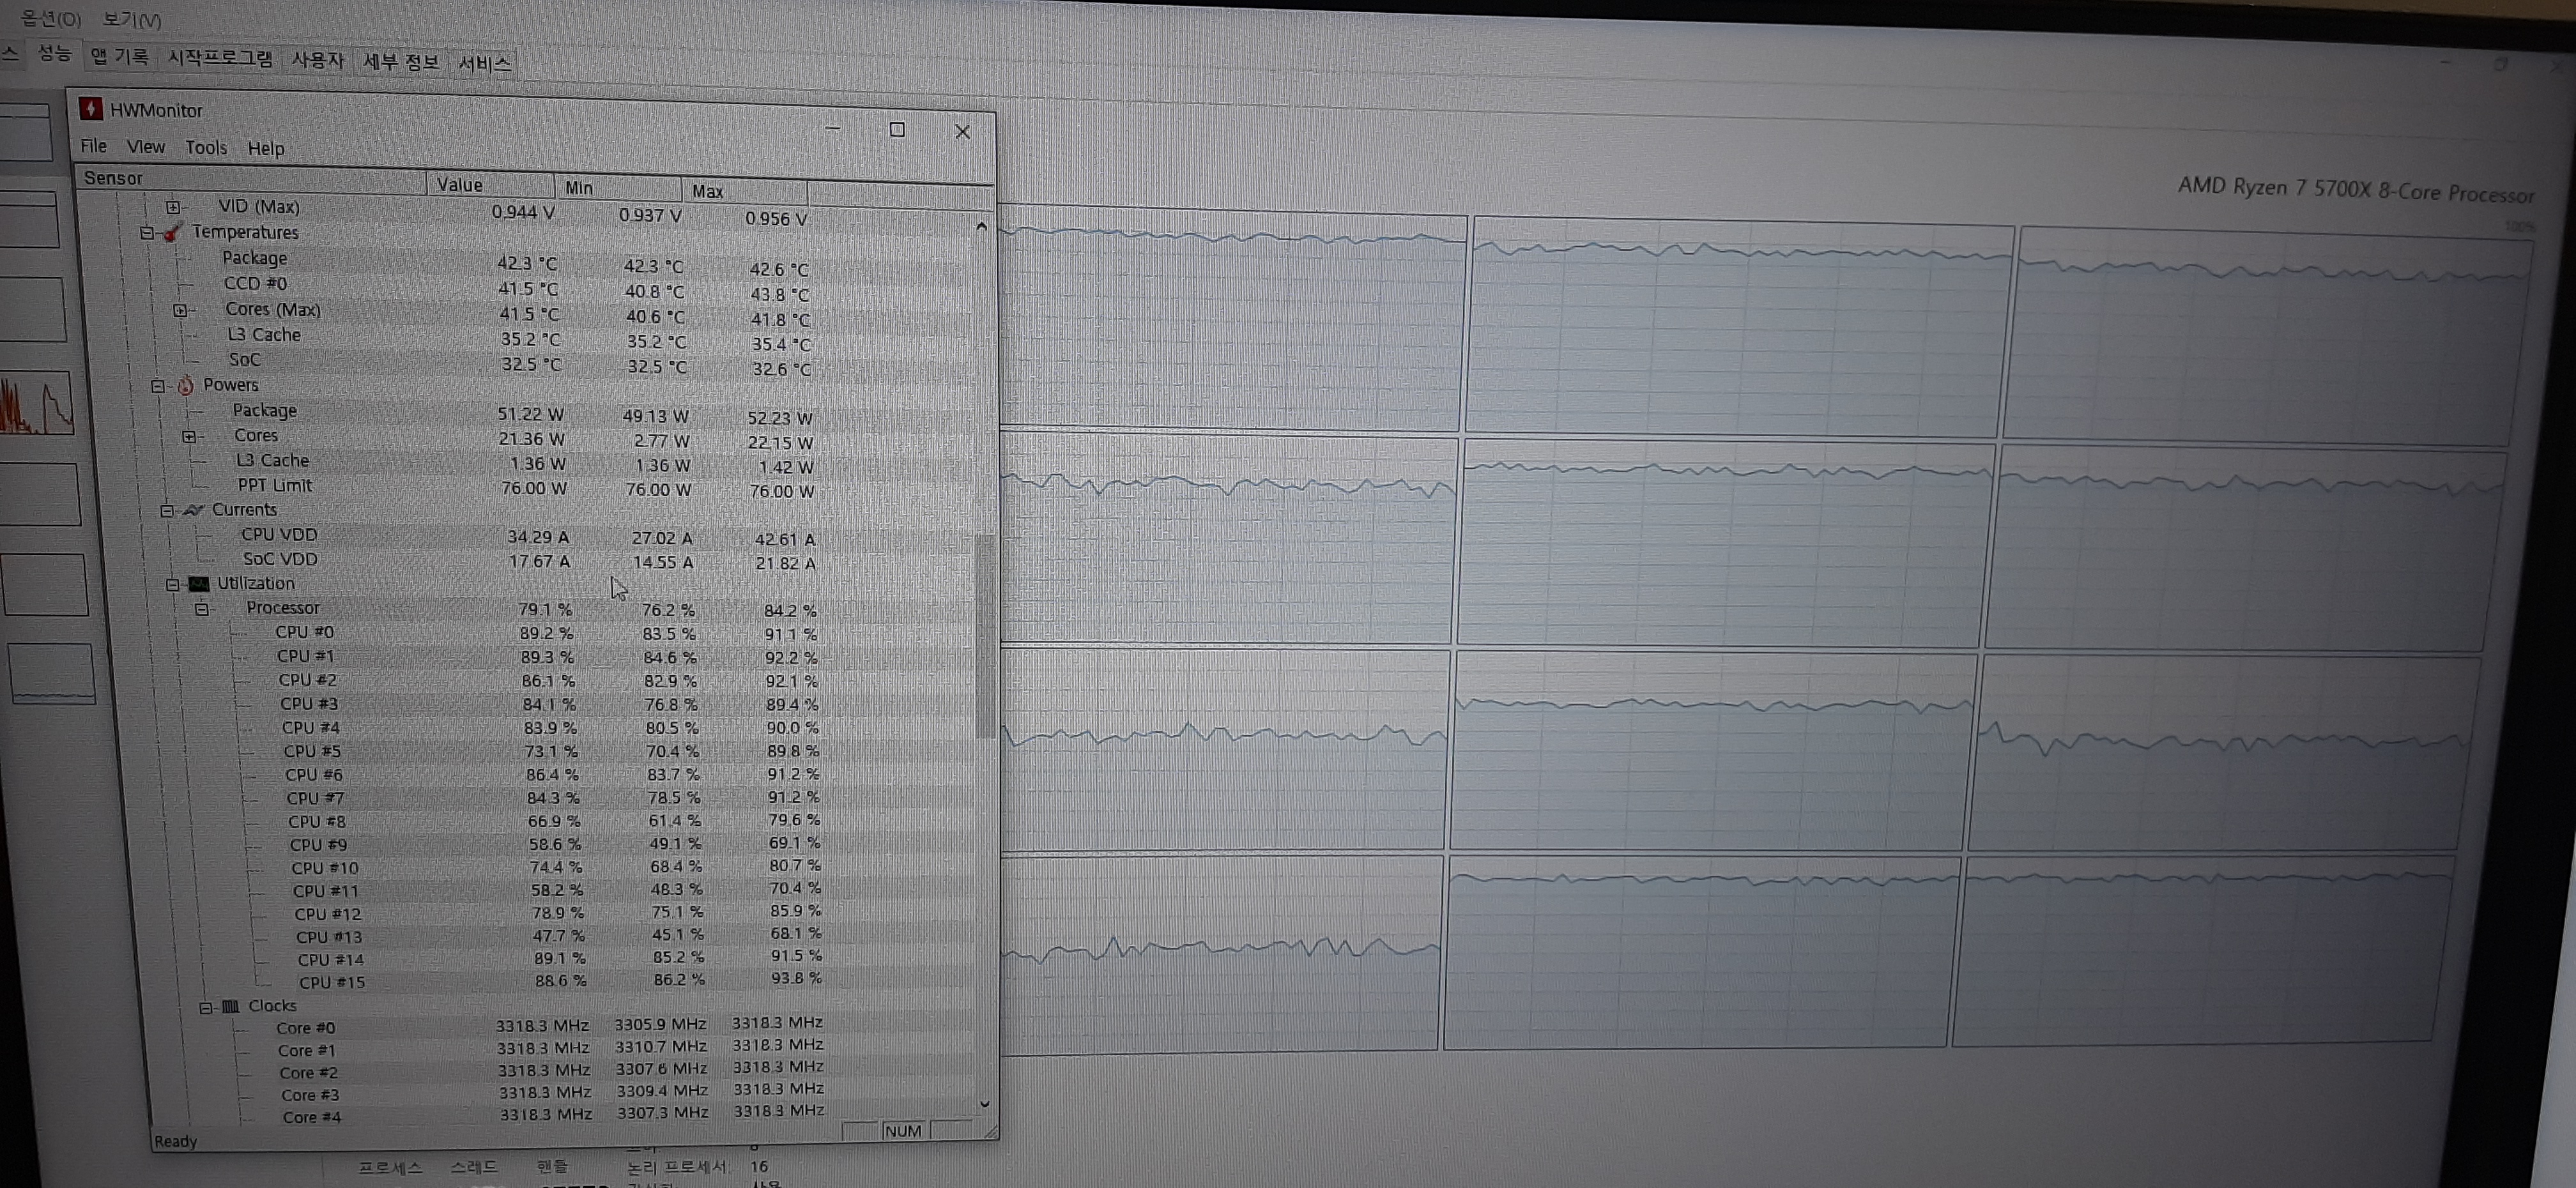The height and width of the screenshot is (1188, 2576).
Task: Open the View menu in HWMonitor
Action: [145, 147]
